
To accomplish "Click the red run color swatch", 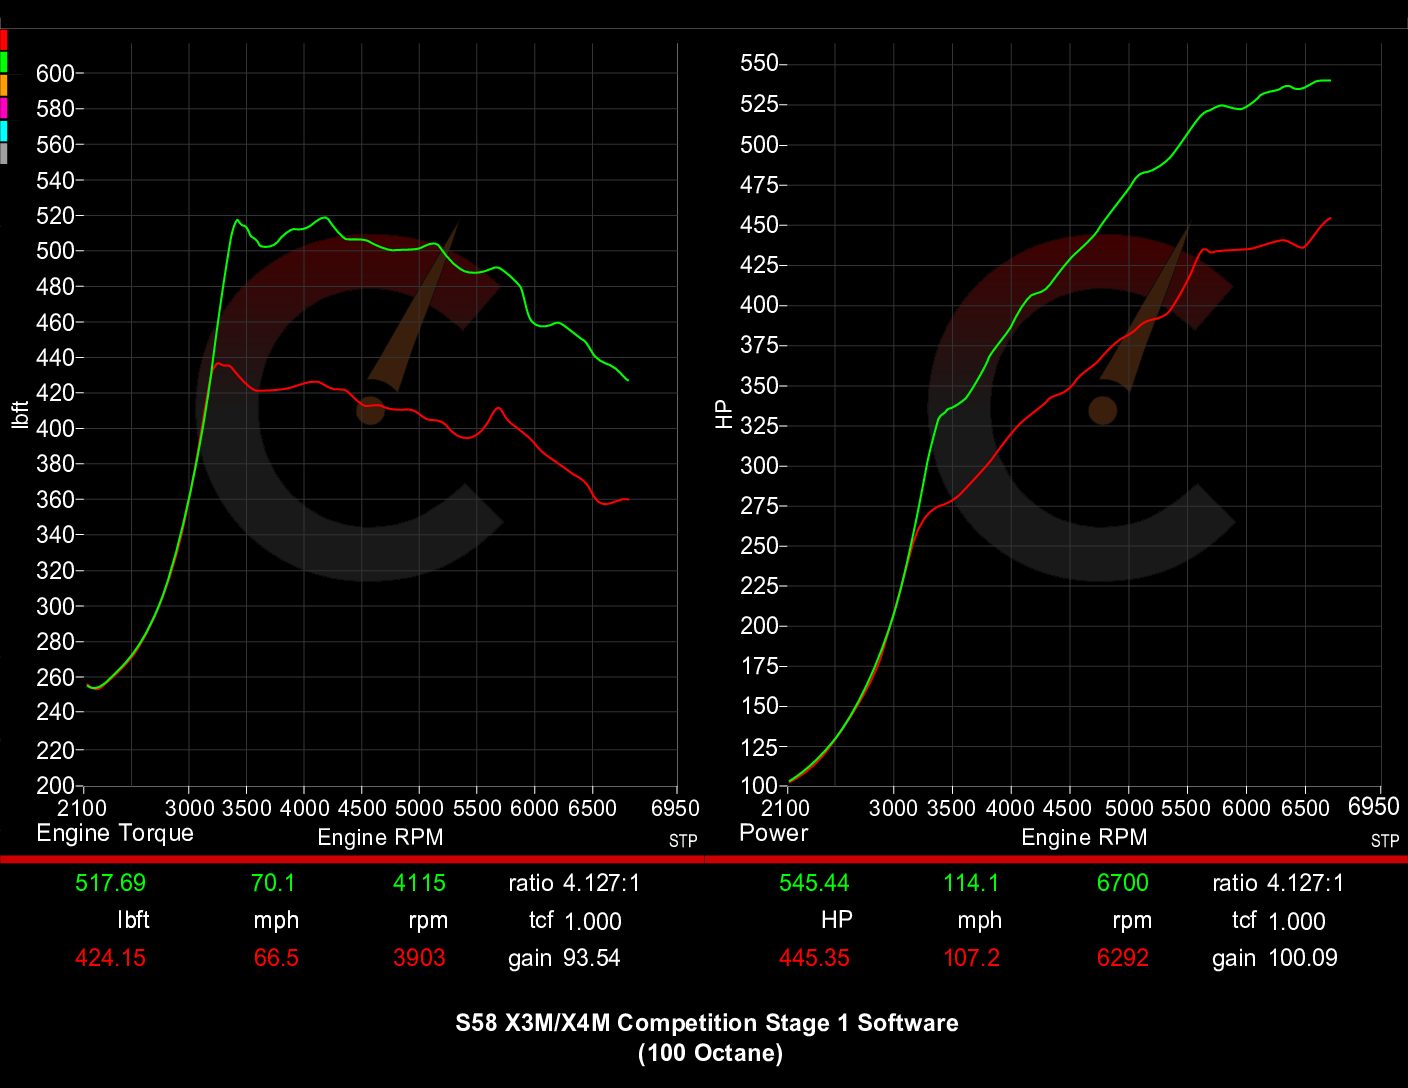I will [x=3, y=40].
